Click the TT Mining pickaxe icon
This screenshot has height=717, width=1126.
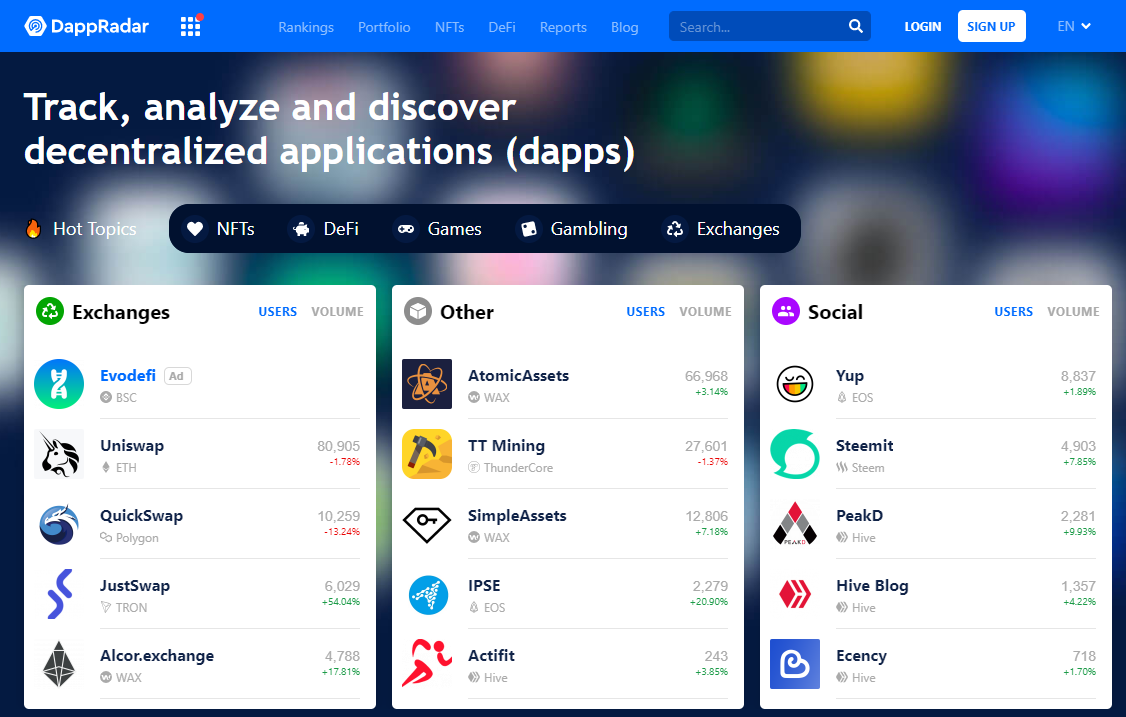[427, 454]
